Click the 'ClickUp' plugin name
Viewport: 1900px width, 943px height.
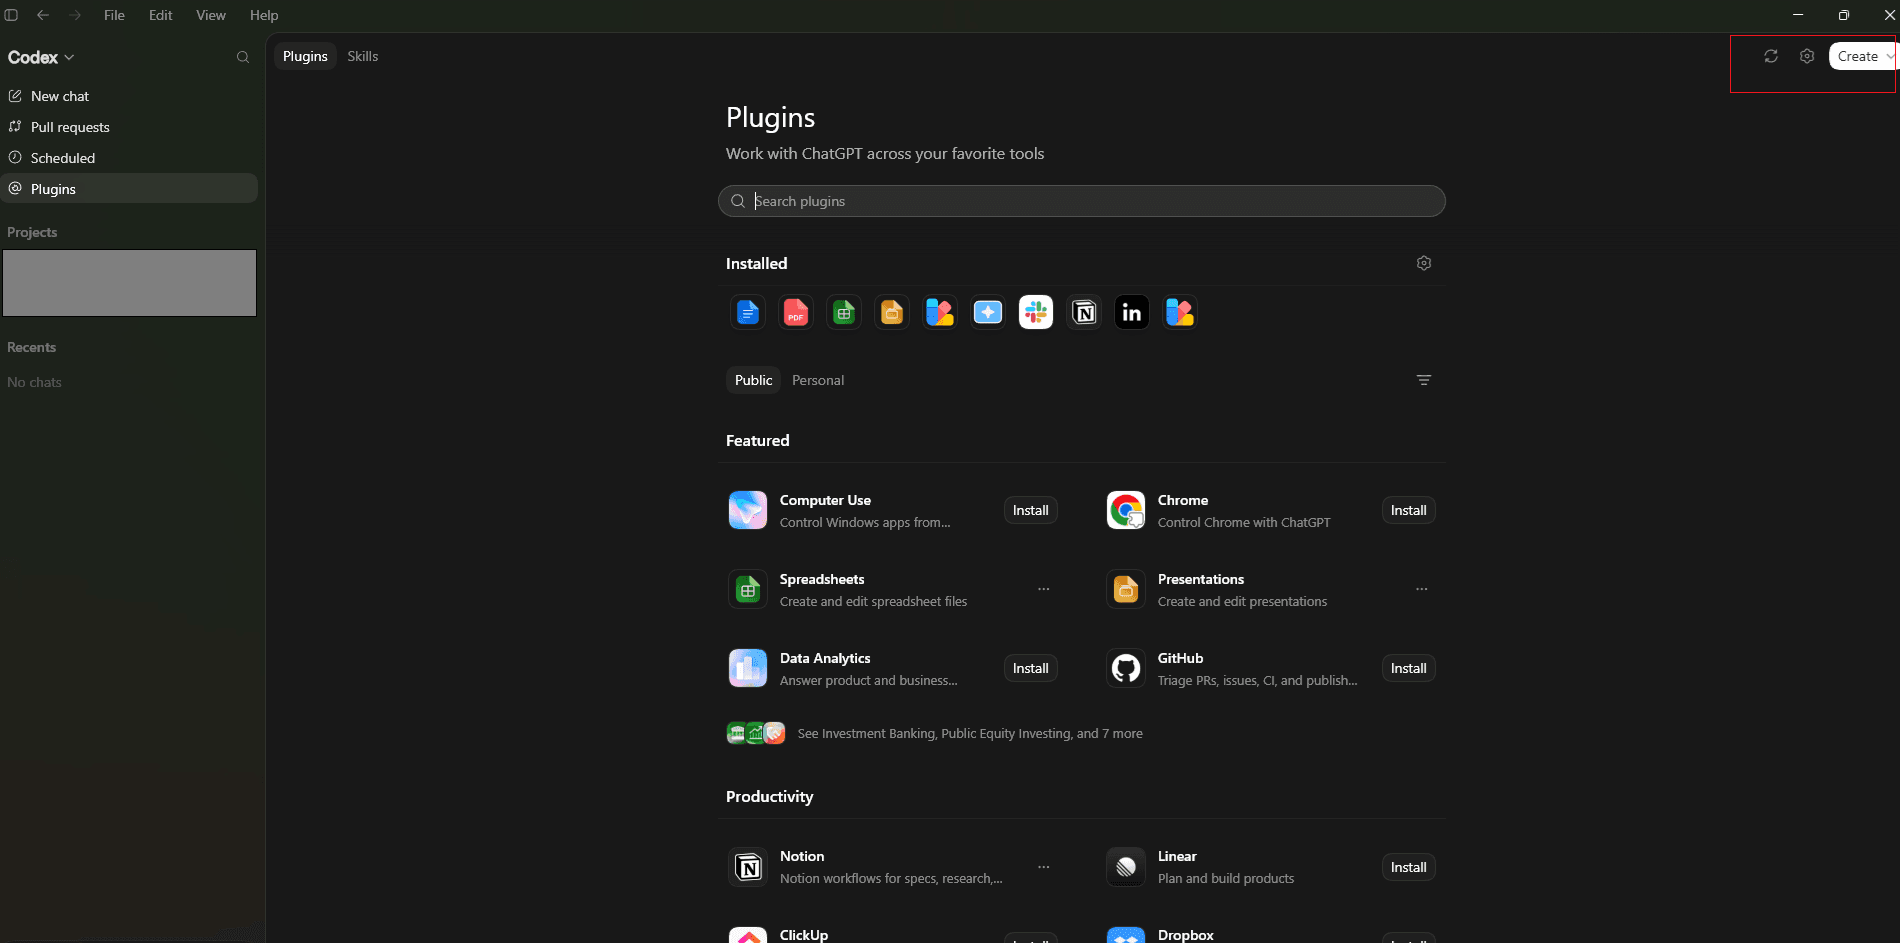804,935
